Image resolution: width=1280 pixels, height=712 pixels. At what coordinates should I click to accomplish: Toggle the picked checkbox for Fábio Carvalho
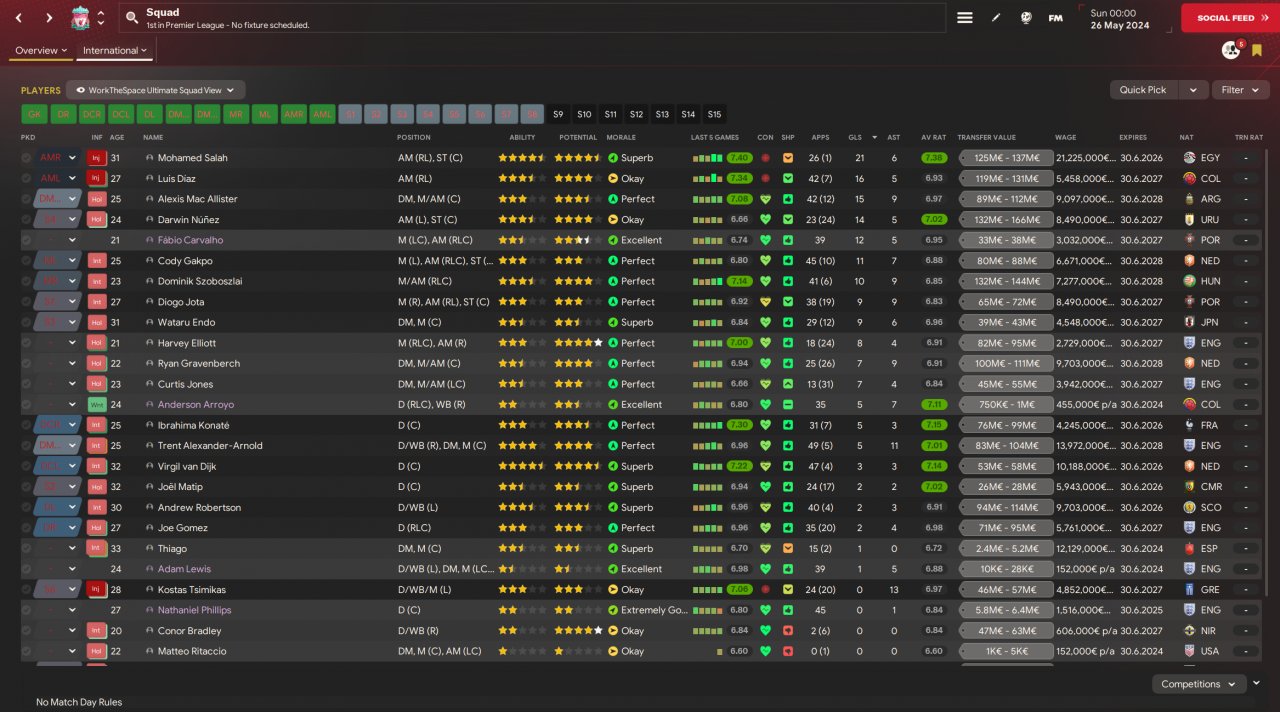(x=26, y=240)
